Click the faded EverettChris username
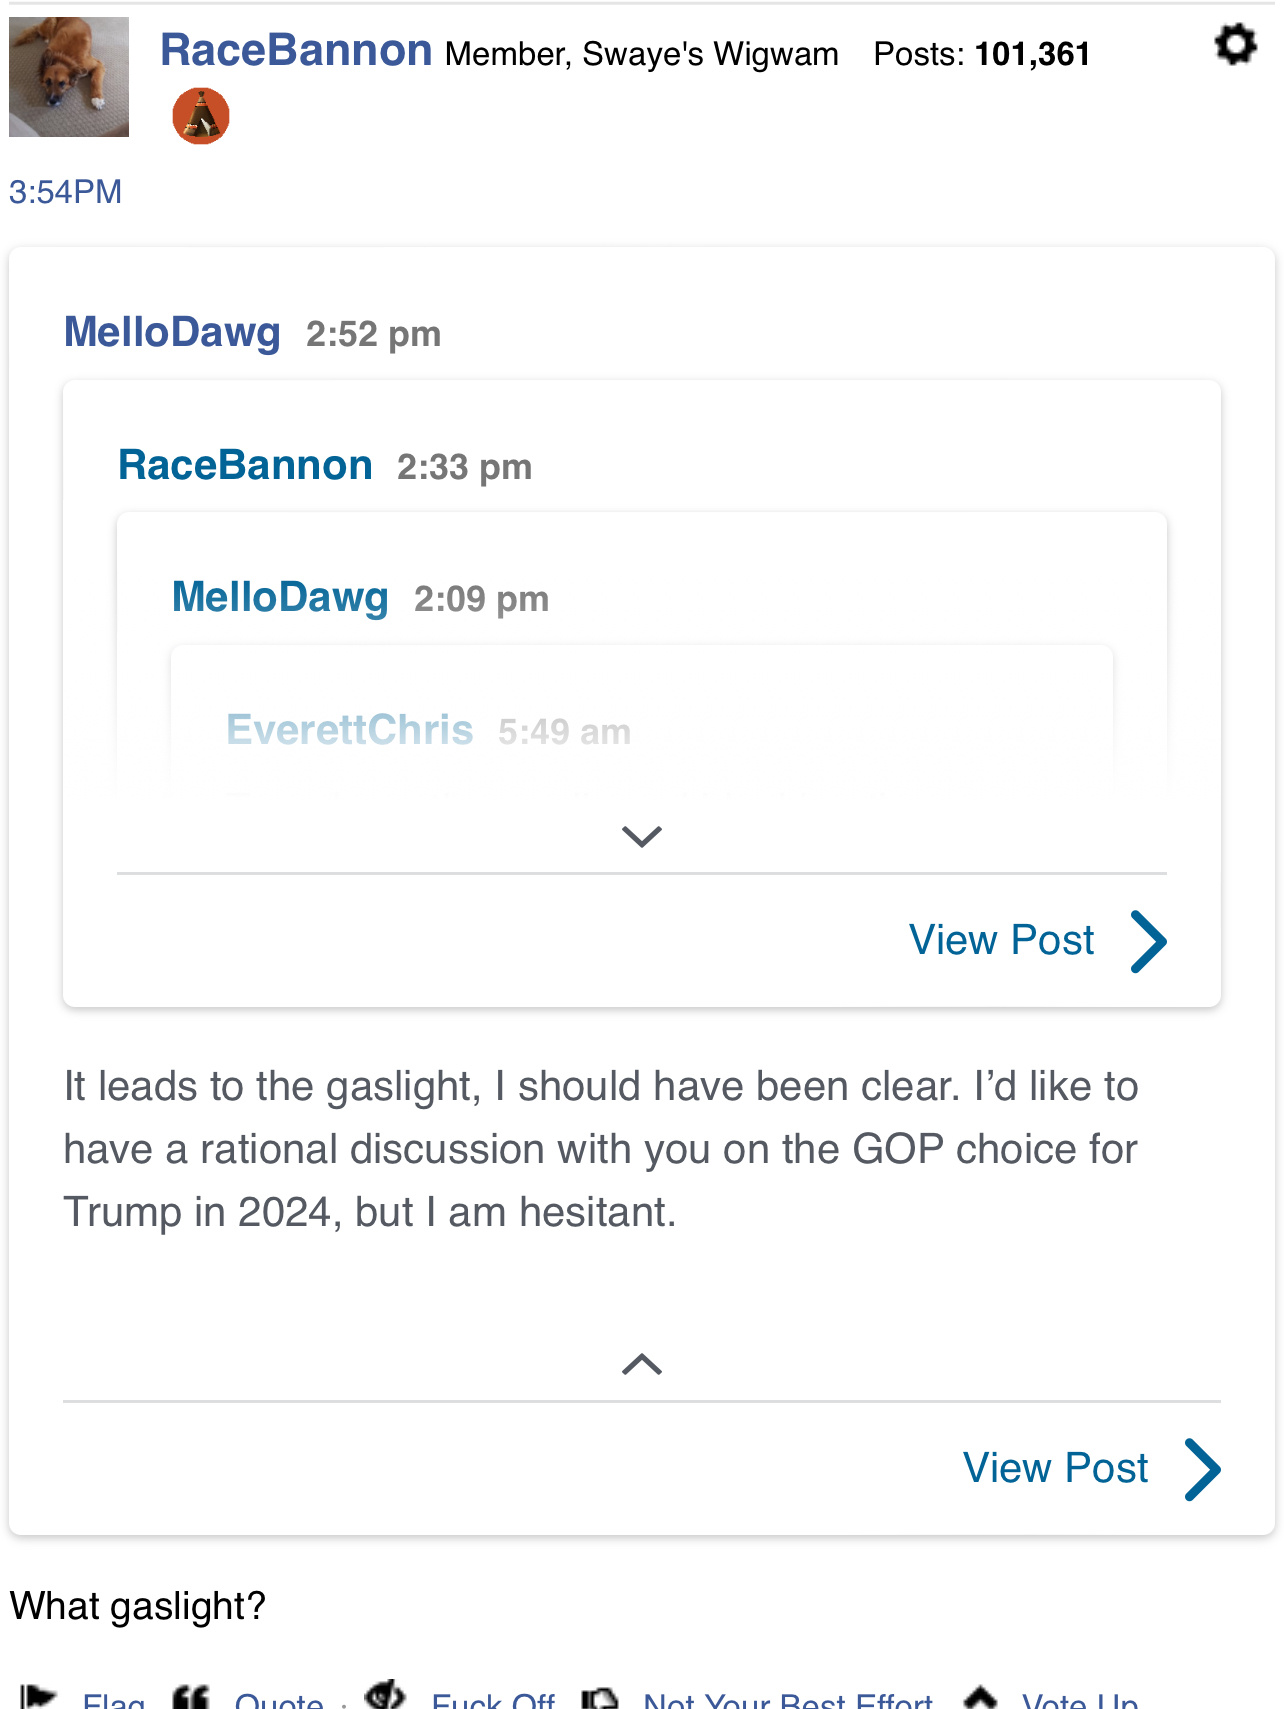 349,731
